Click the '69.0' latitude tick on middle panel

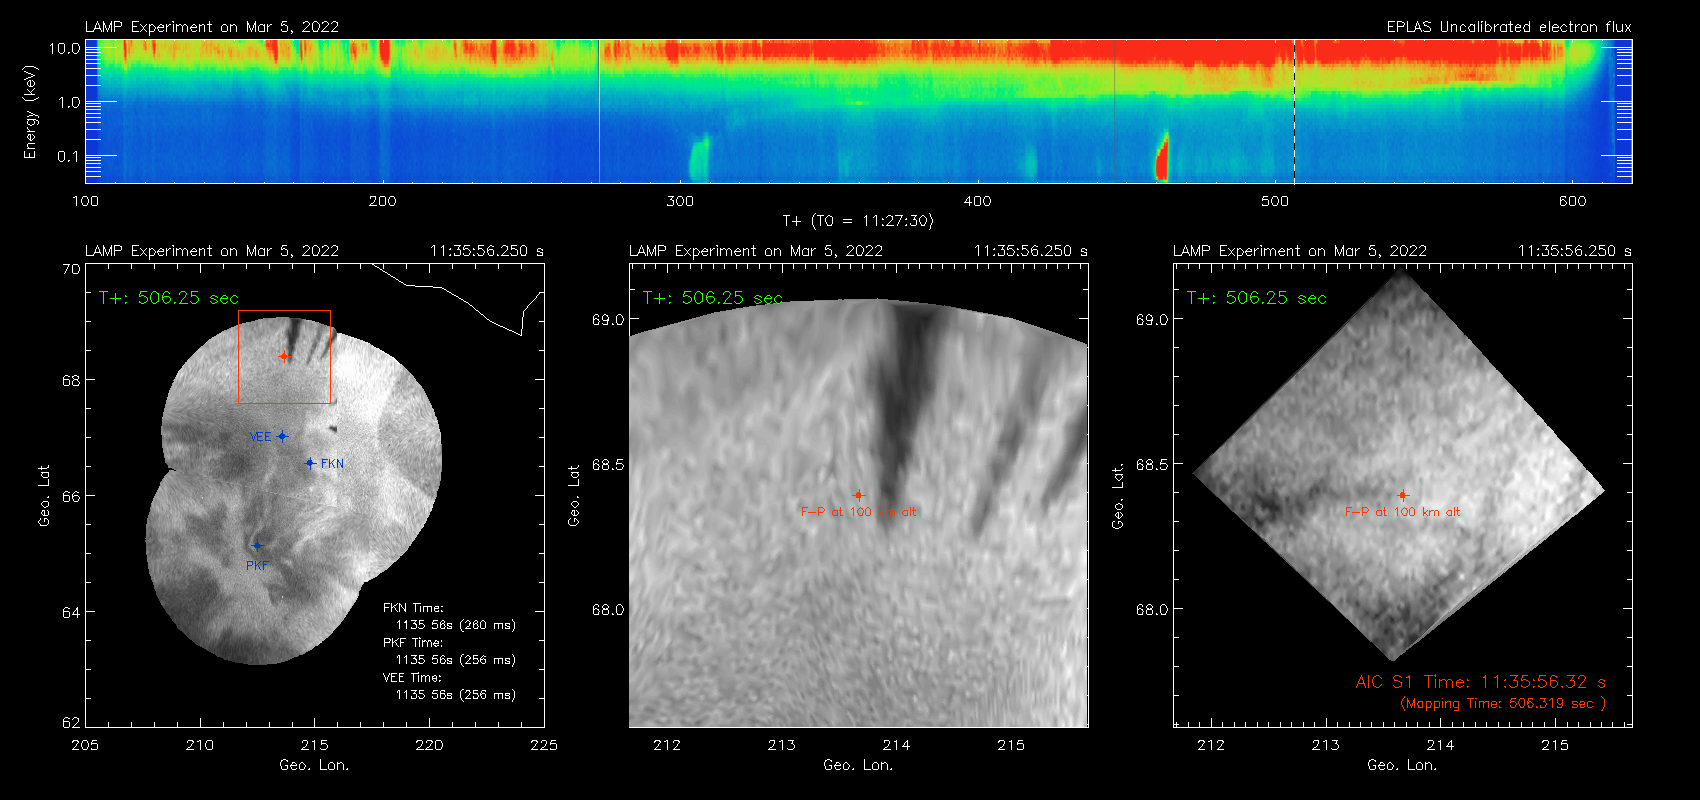tap(608, 320)
